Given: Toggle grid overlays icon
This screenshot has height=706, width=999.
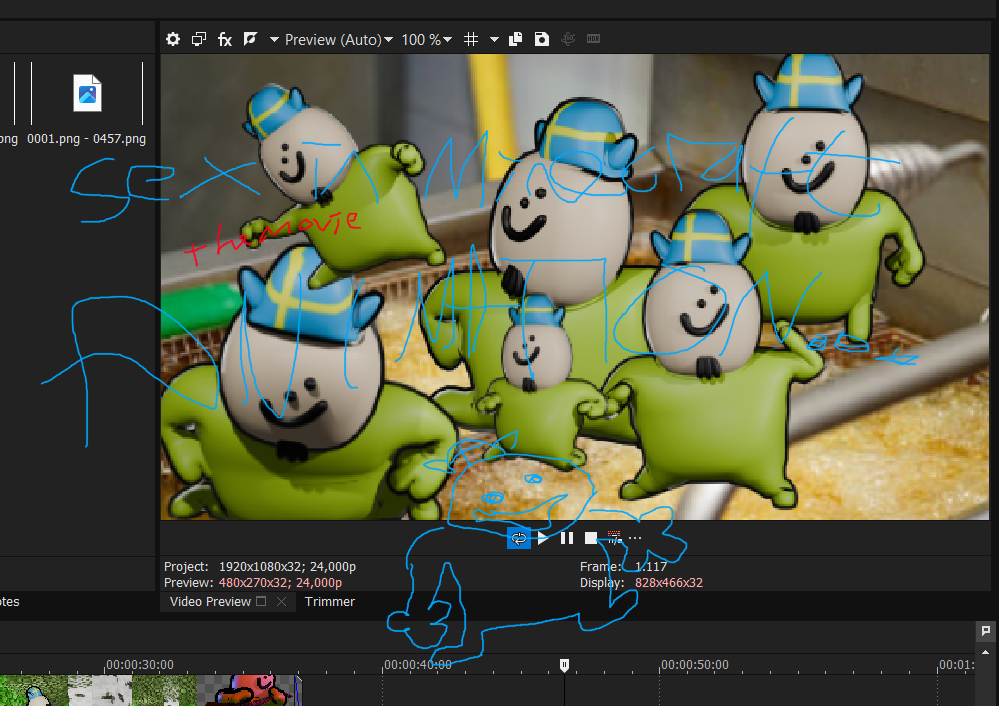Looking at the screenshot, I should [471, 40].
